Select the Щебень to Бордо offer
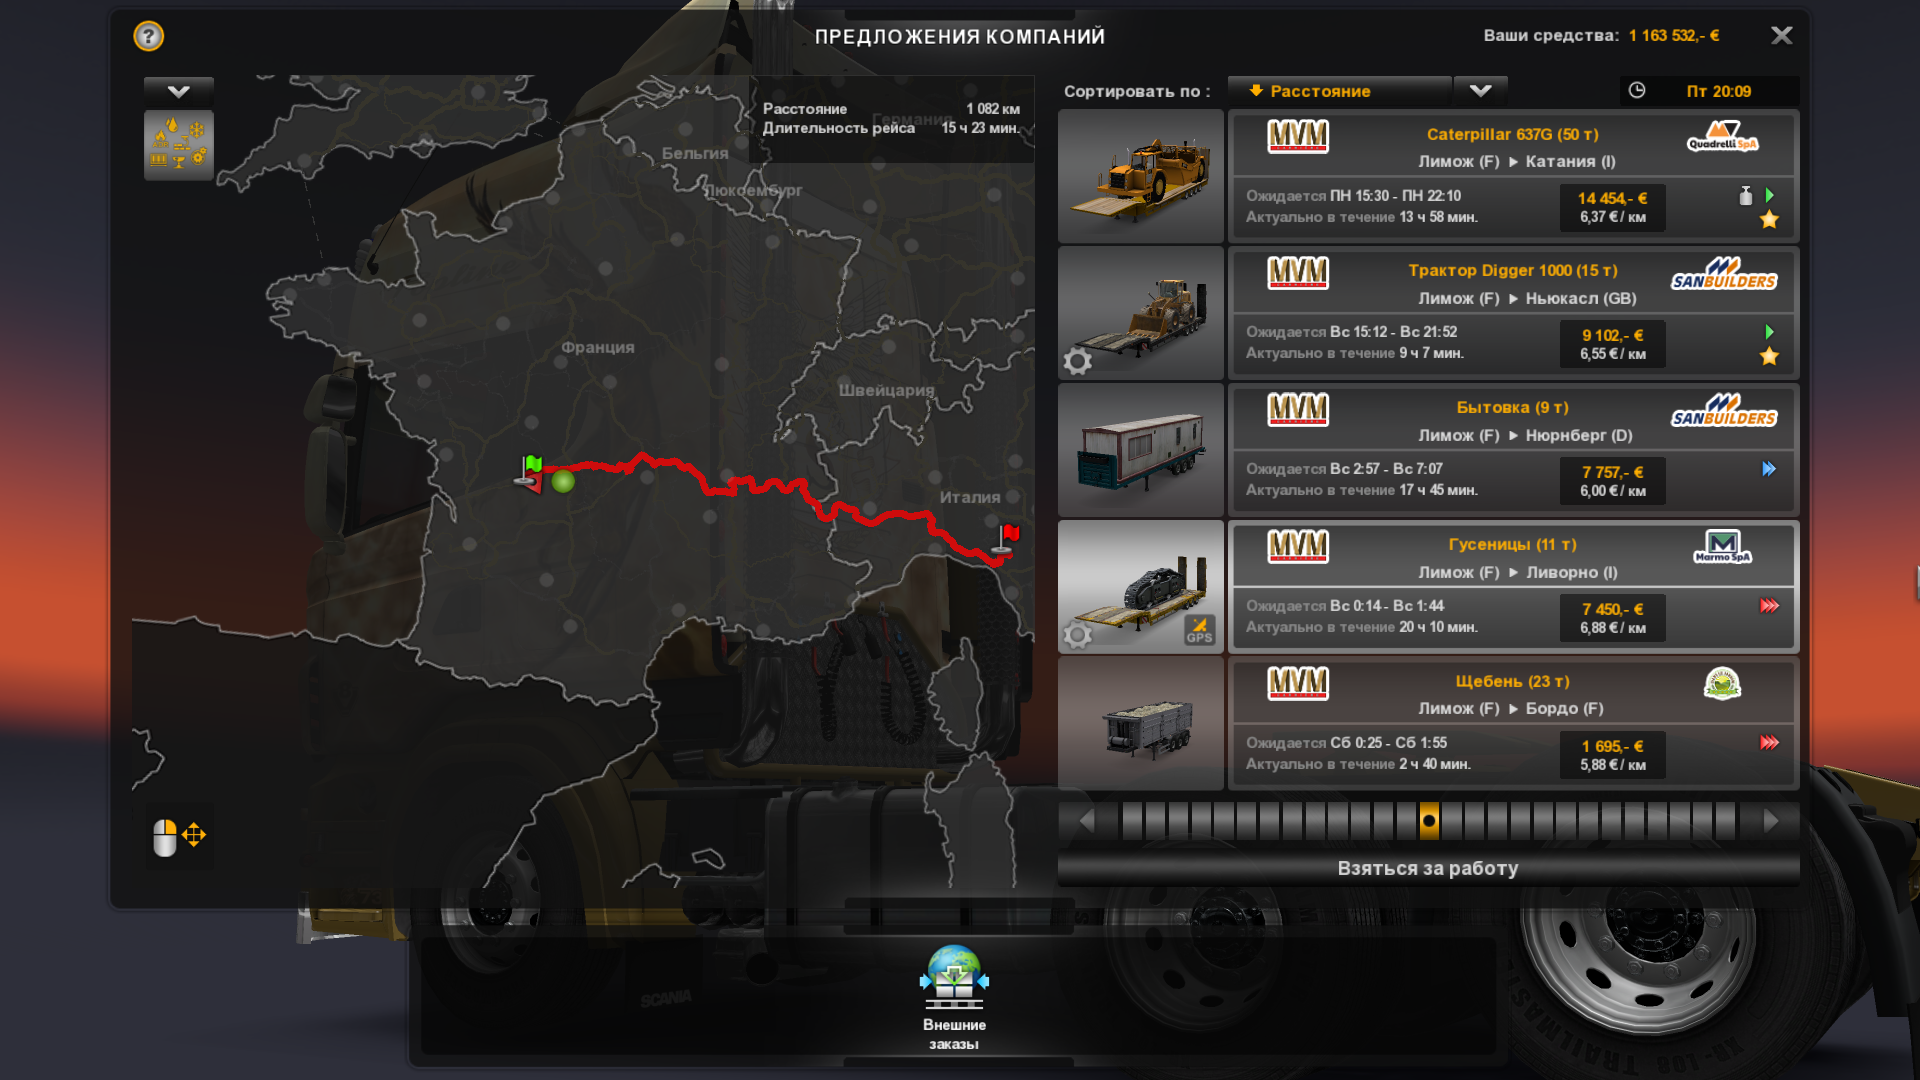1920x1080 pixels. (x=1513, y=723)
